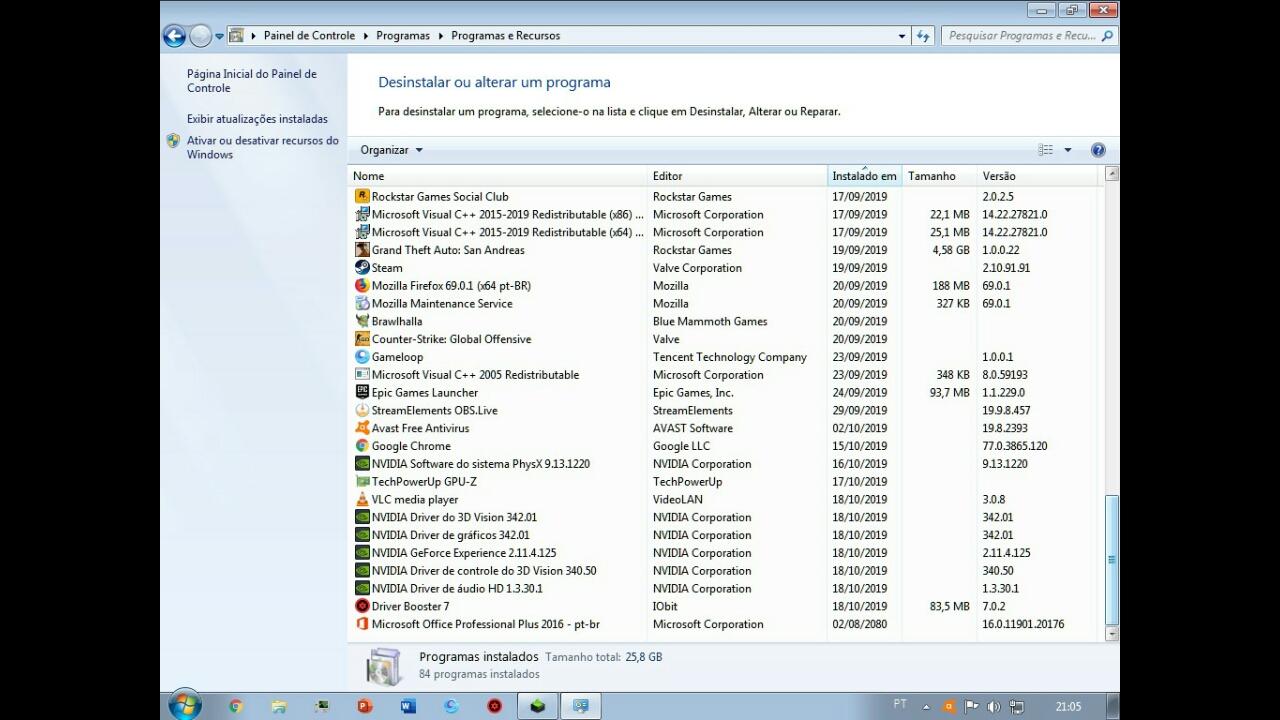Open Página Inicial do Painel de Controle
The image size is (1280, 720).
[252, 81]
